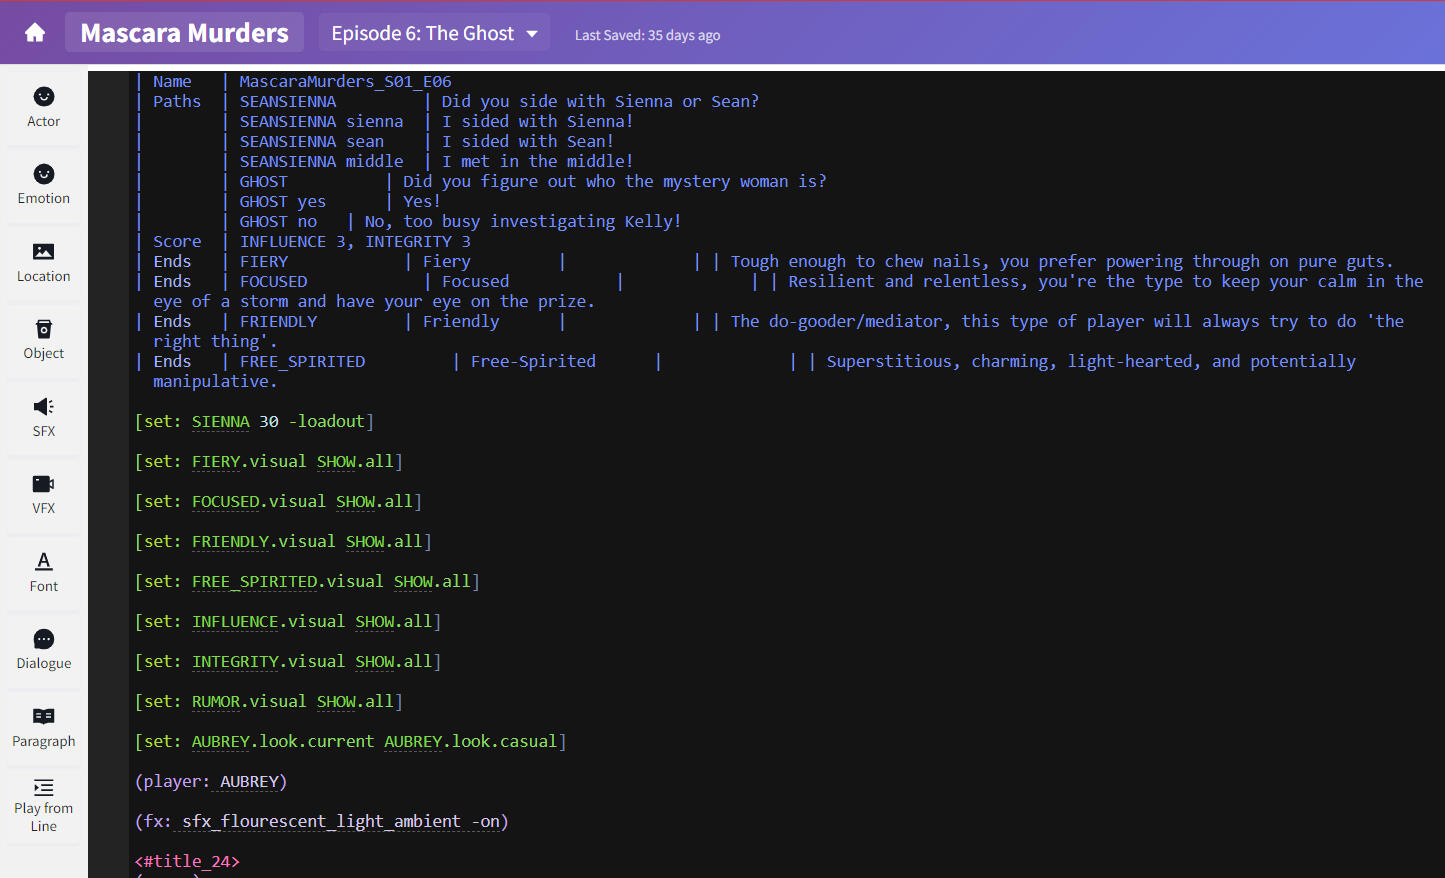This screenshot has height=878, width=1445.
Task: Click the player AUBREY line in script
Action: pos(211,781)
